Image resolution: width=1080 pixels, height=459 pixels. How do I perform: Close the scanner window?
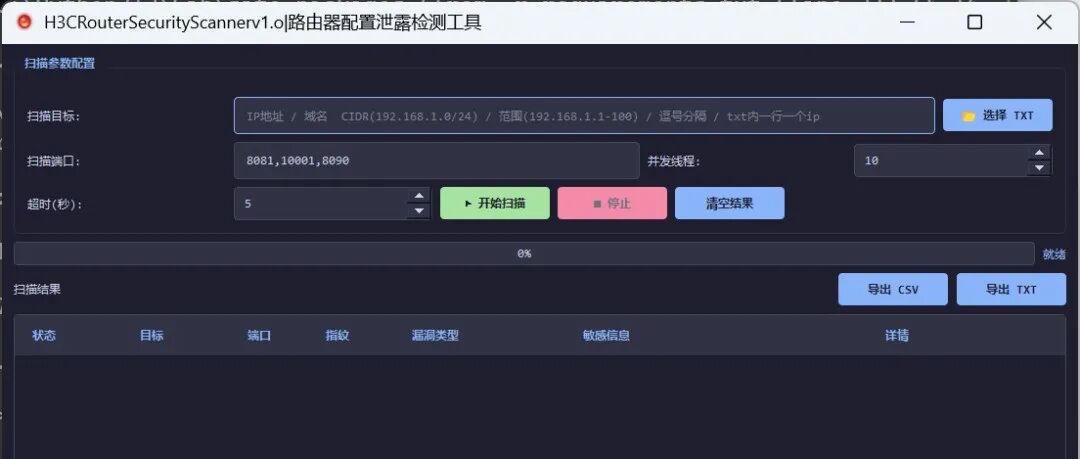pos(1044,23)
